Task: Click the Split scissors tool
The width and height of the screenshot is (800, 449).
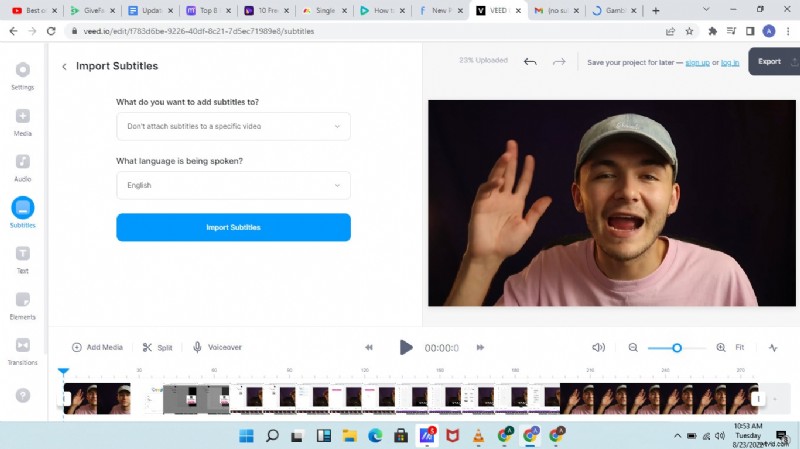Action: pyautogui.click(x=157, y=347)
